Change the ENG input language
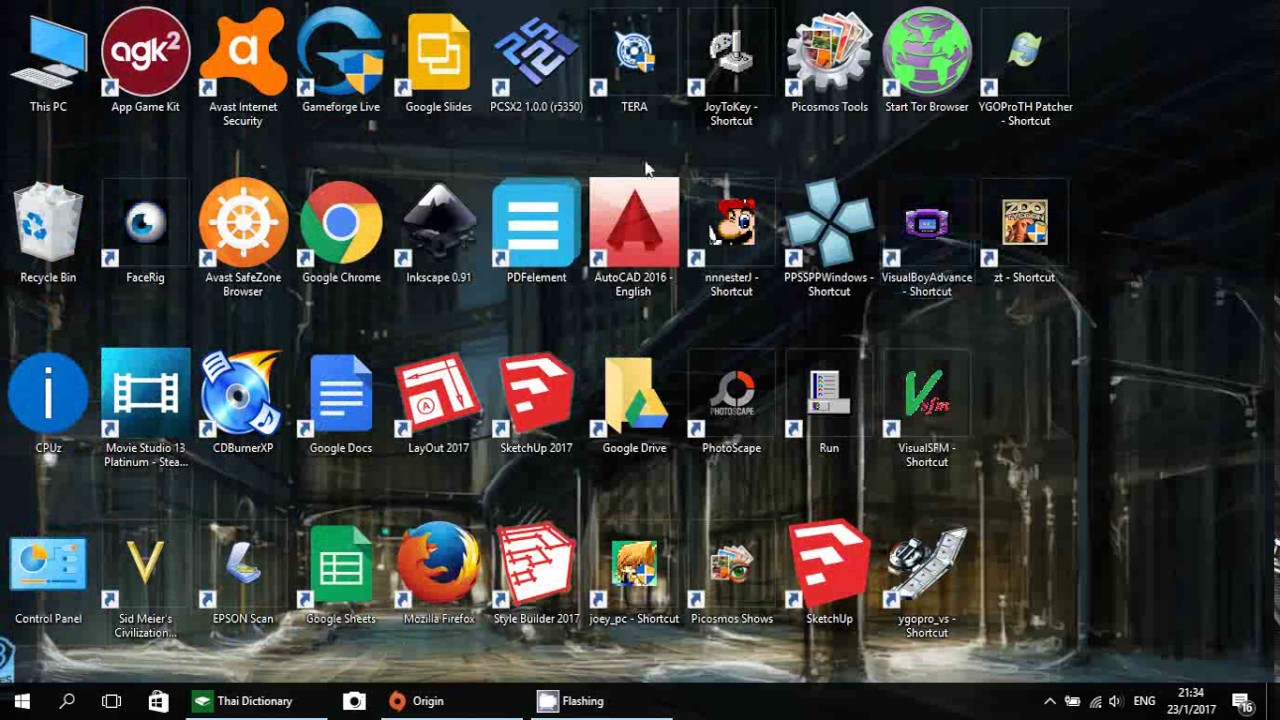Viewport: 1280px width, 720px height. (1144, 701)
